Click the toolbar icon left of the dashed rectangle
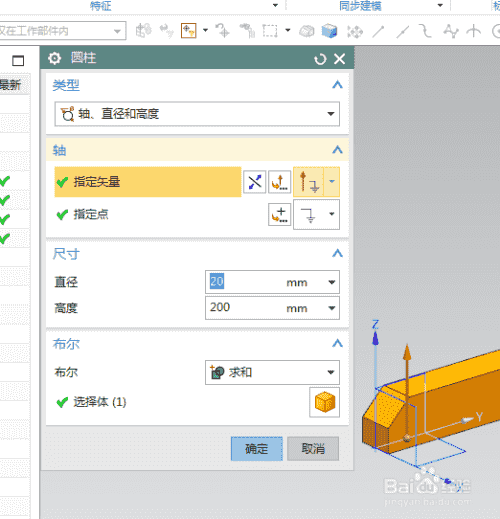The image size is (500, 519). 247,31
